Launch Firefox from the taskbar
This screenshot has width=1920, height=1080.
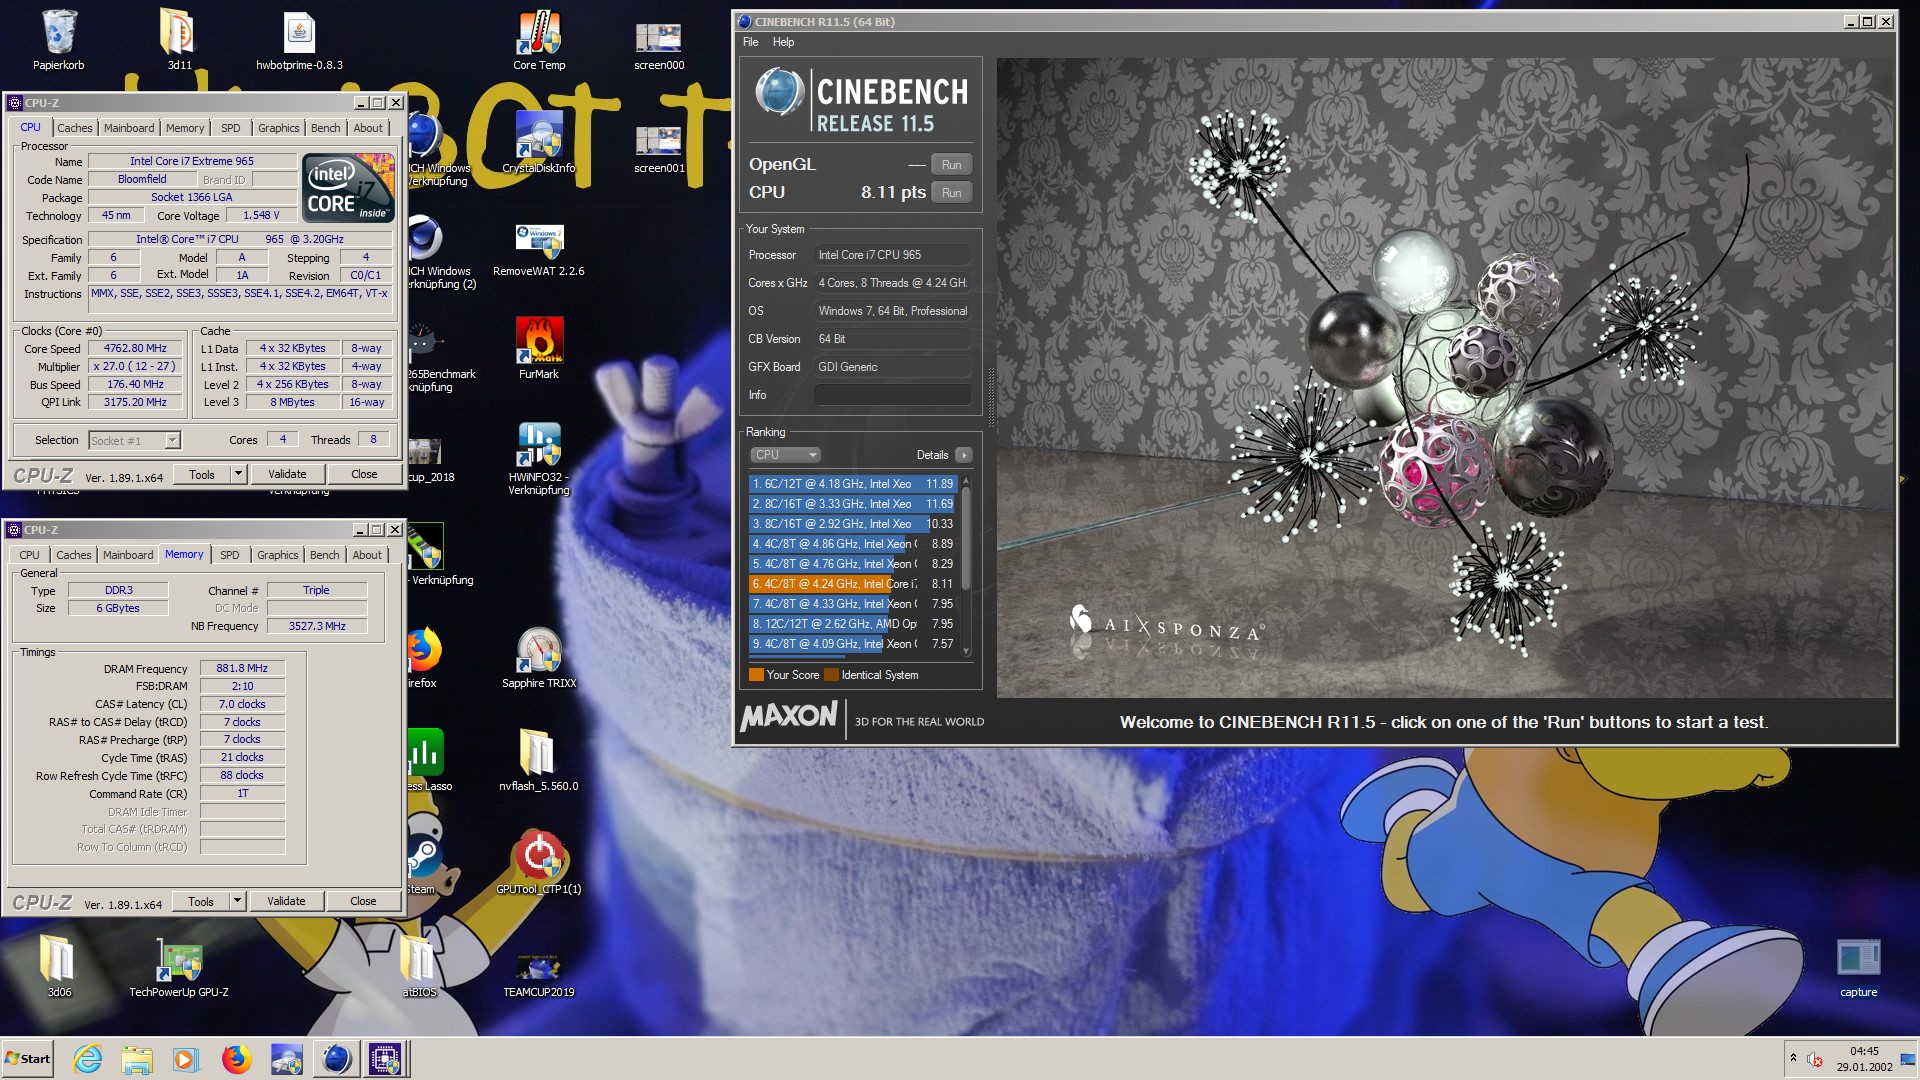coord(236,1058)
